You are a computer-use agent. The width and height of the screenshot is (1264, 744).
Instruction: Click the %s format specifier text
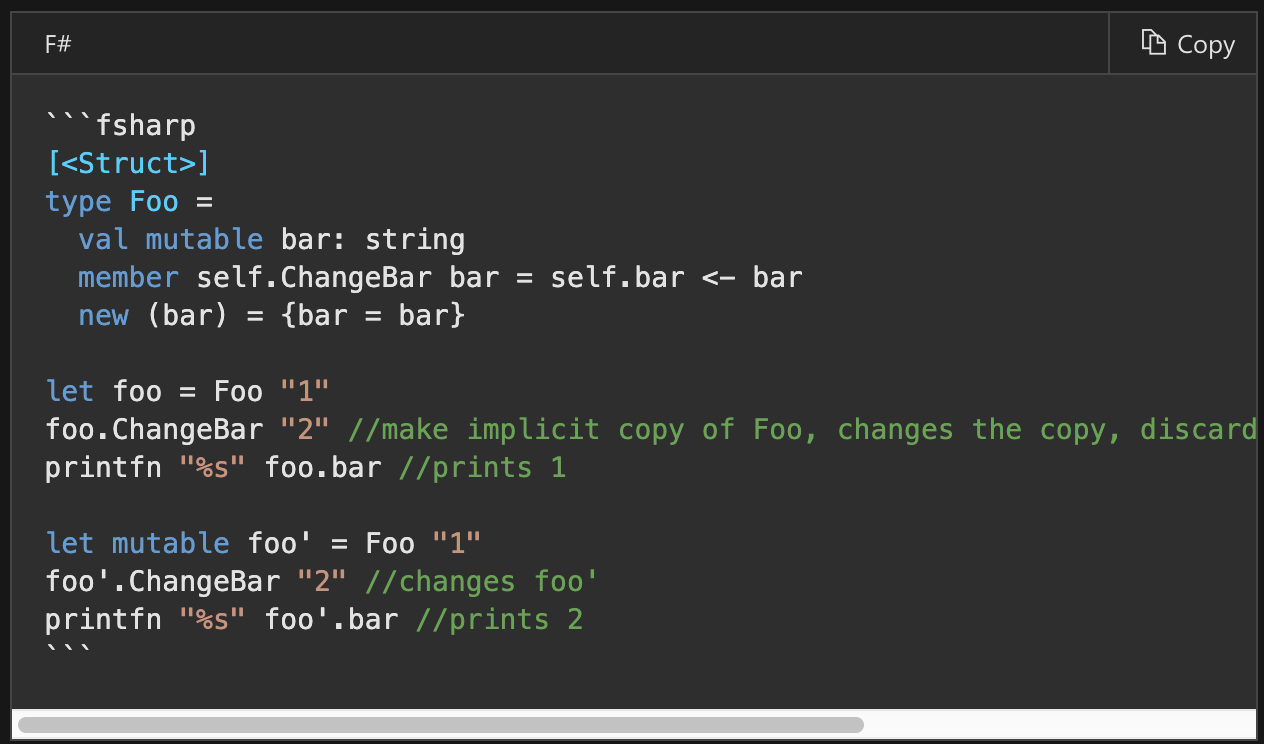coord(210,467)
